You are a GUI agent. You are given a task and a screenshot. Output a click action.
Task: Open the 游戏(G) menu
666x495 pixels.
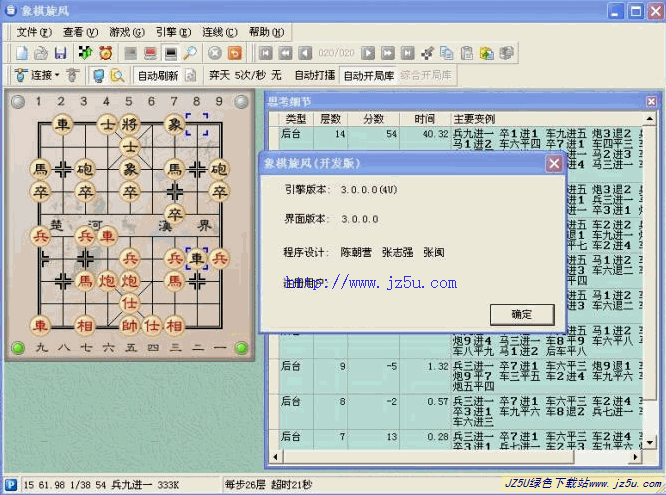(x=127, y=32)
